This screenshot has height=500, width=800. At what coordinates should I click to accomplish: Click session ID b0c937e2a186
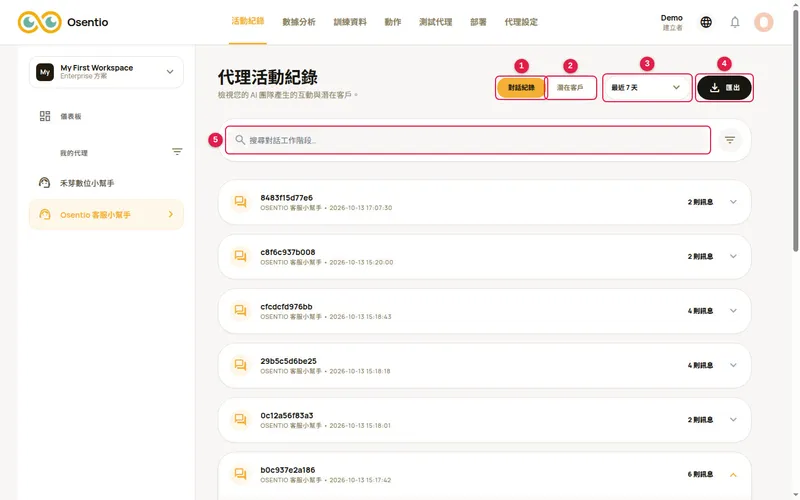tap(288, 470)
